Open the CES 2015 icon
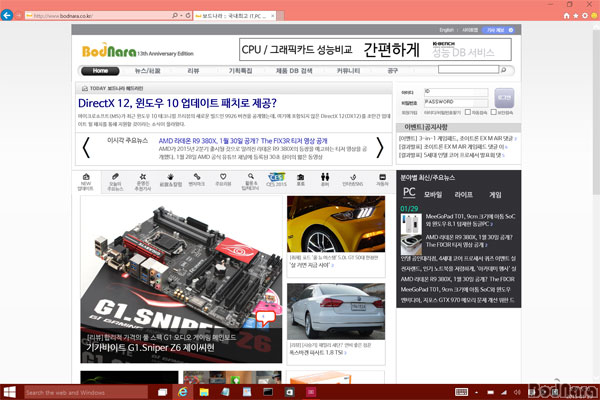Viewport: 600px width, 400px height. point(276,180)
